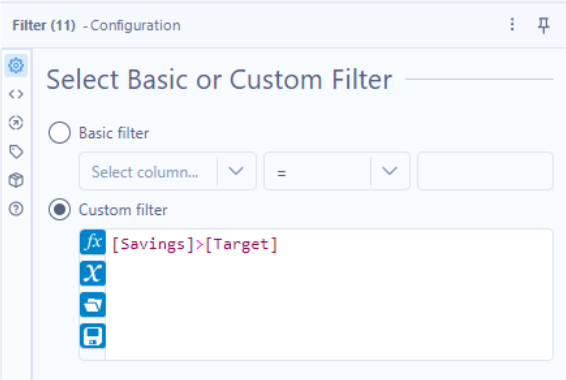Viewport: 566px width, 380px height.
Task: Expand the equals operator dropdown
Action: (337, 171)
